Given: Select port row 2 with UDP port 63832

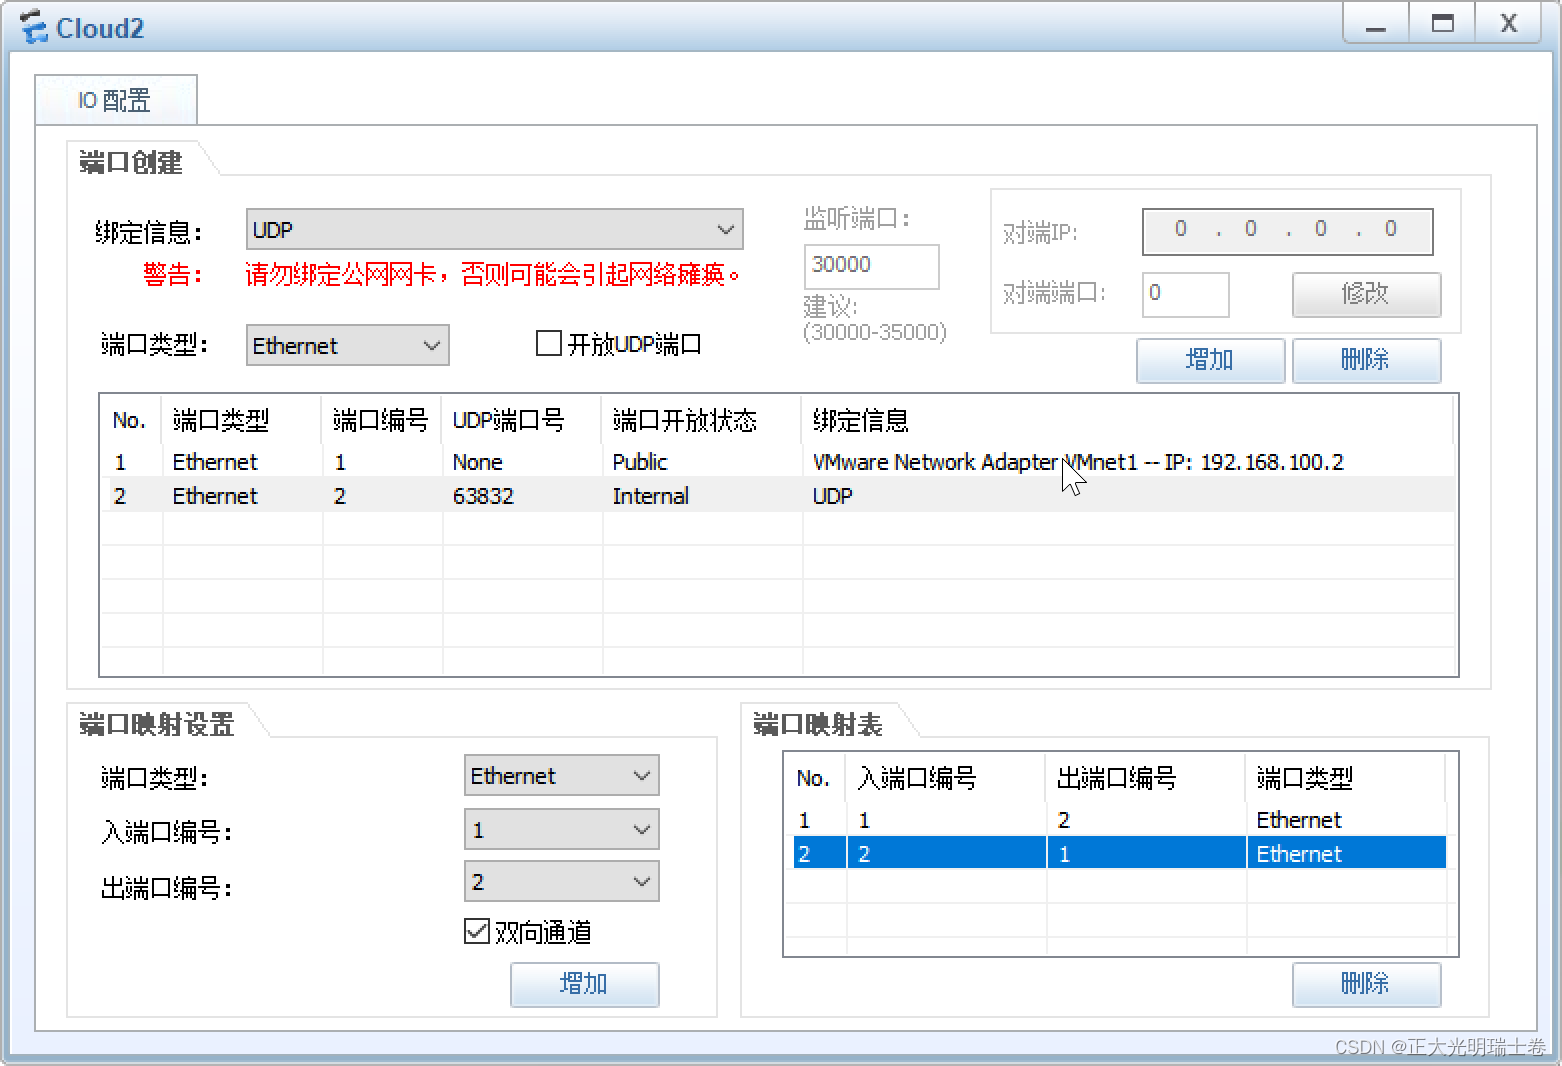Looking at the screenshot, I should pos(778,496).
